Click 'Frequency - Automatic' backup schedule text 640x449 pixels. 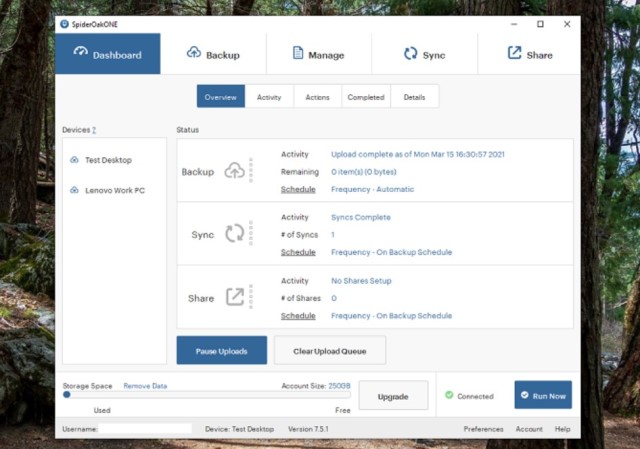coord(372,189)
